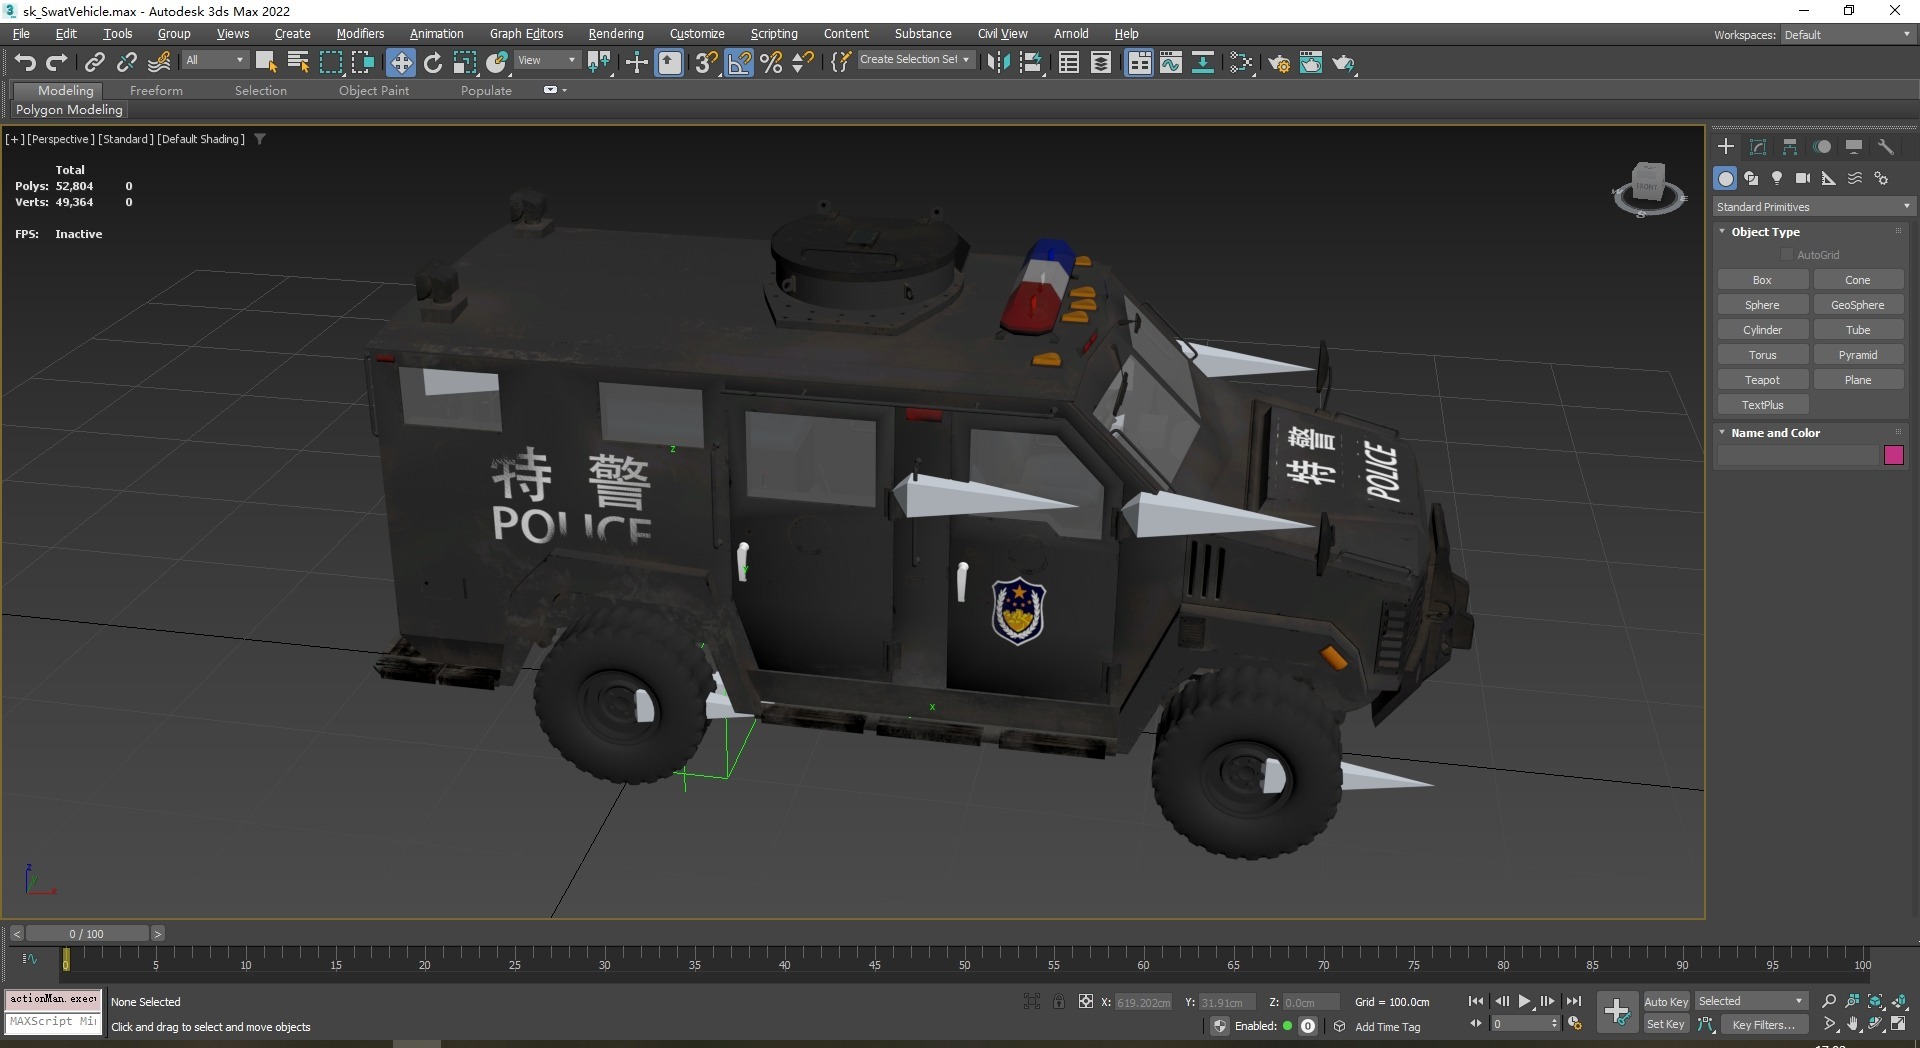Click the Redo arrow icon
This screenshot has height=1048, width=1920.
(x=57, y=62)
